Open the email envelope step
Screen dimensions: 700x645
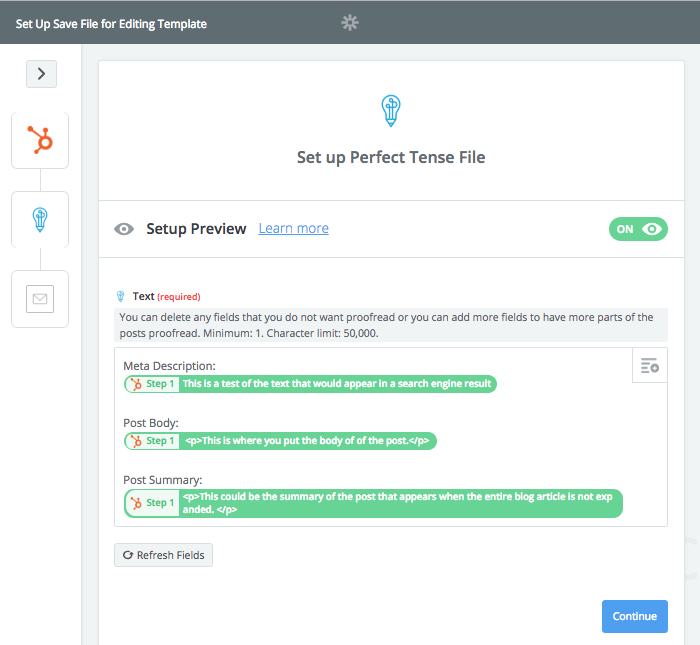(x=40, y=299)
